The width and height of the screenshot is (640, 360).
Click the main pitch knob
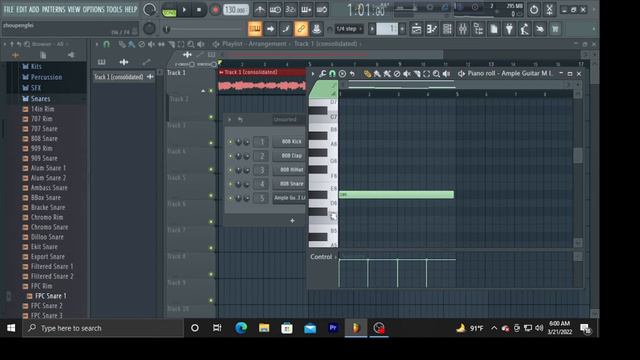pos(149,29)
